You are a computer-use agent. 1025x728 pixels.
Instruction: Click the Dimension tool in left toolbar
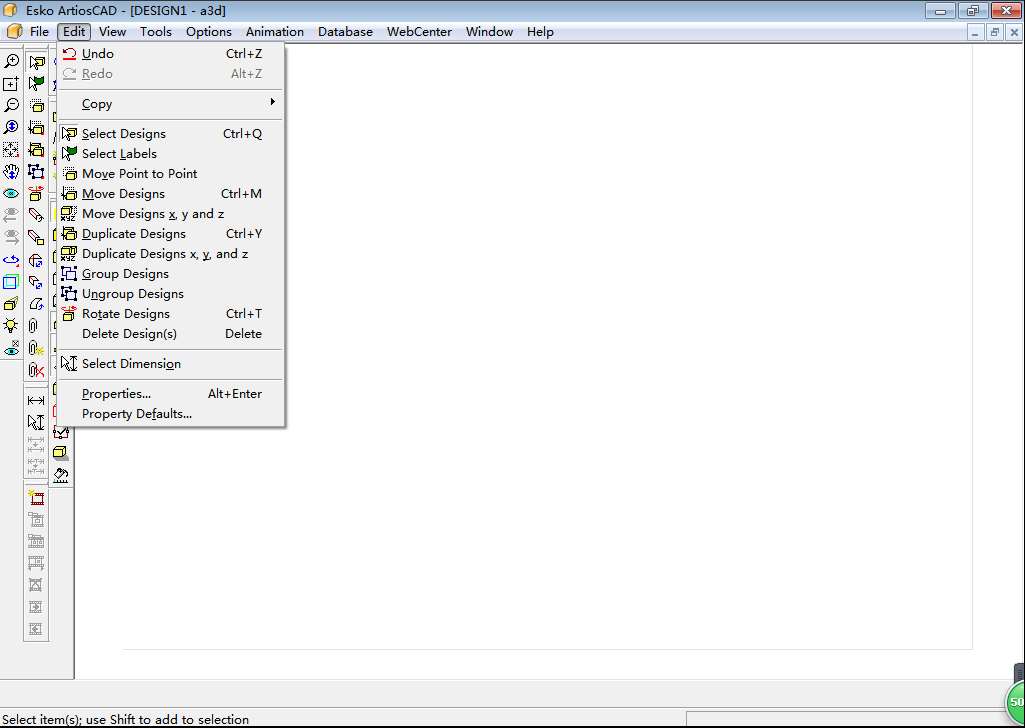tap(36, 401)
